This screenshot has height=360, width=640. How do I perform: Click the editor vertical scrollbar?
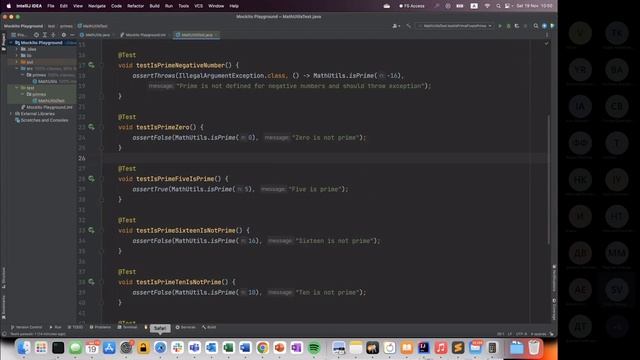(548, 180)
